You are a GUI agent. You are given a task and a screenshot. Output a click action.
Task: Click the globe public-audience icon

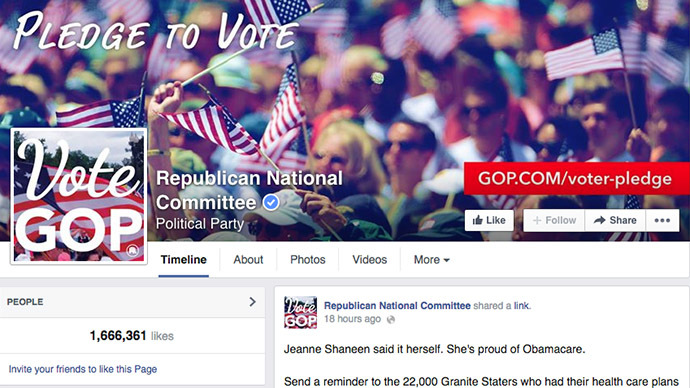pos(391,320)
